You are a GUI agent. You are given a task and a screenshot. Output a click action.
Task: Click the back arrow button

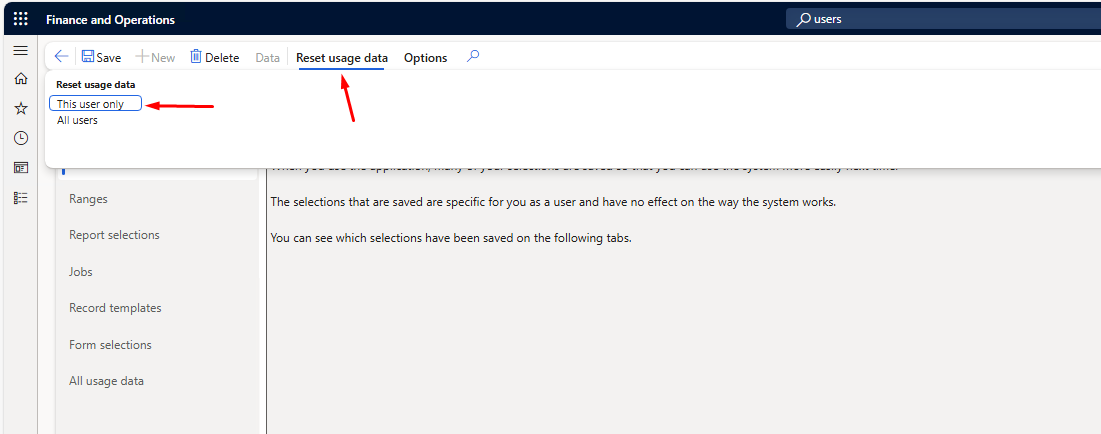point(61,57)
